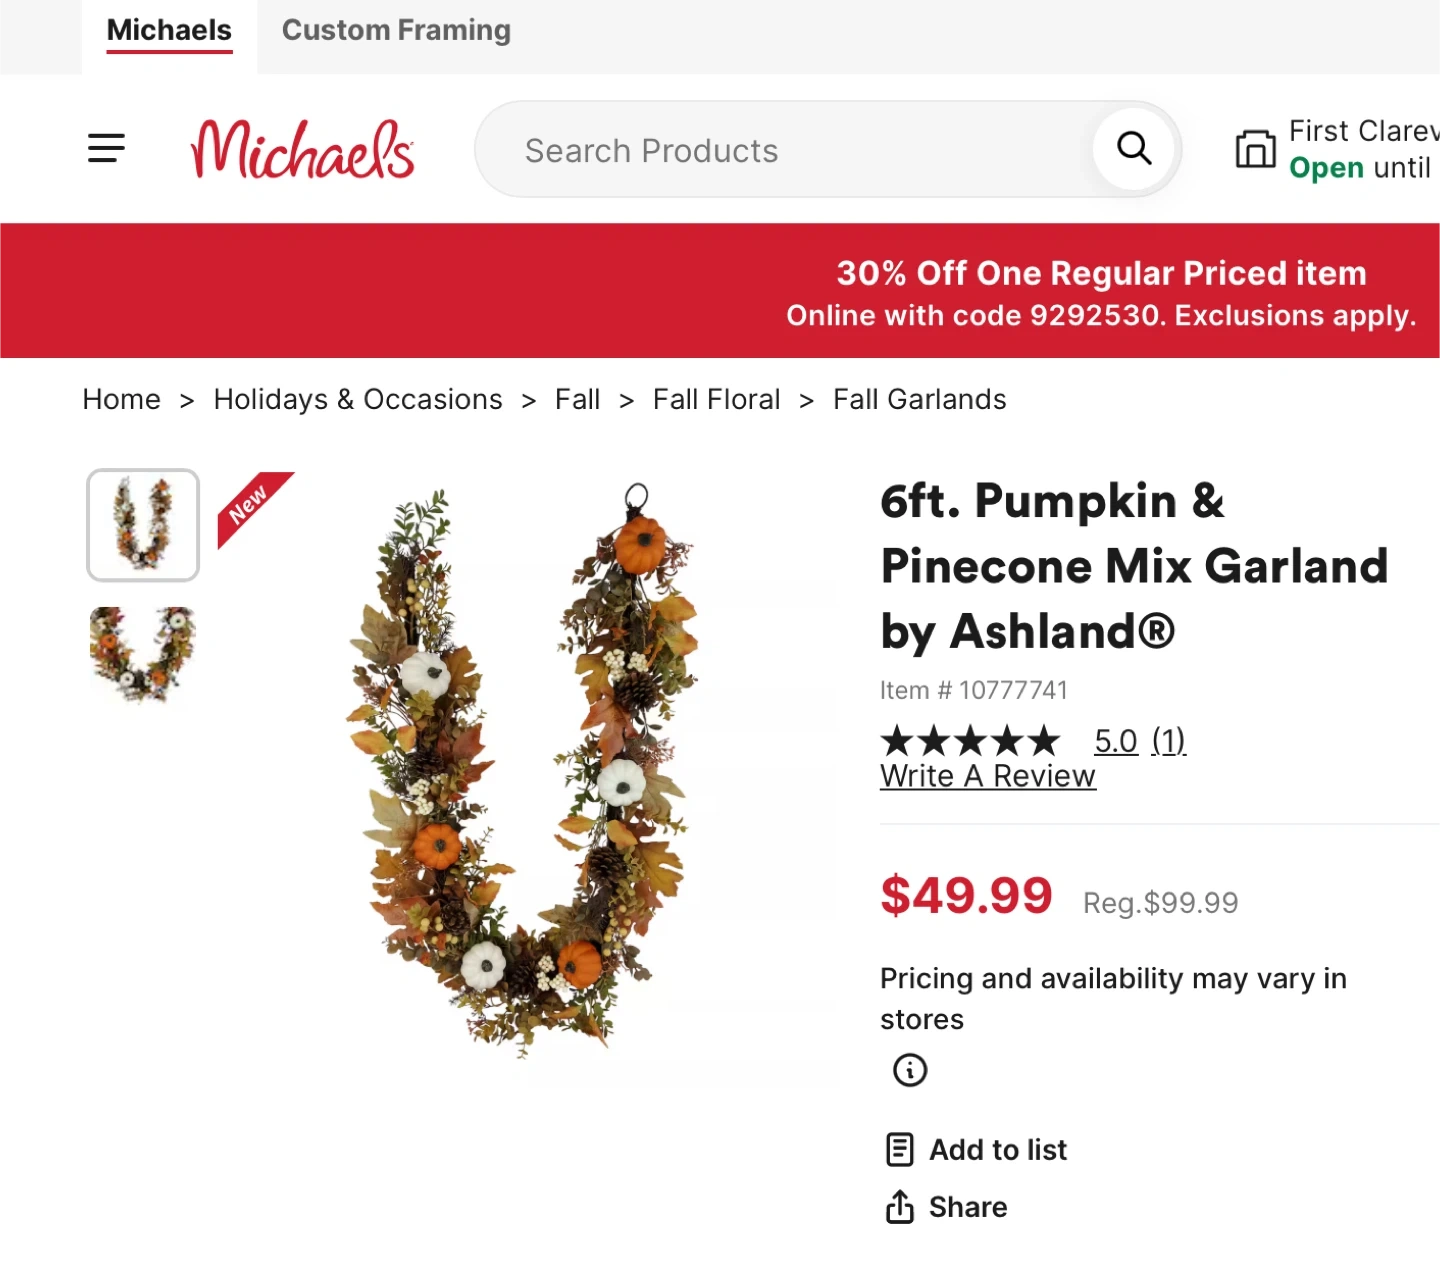The image size is (1440, 1273).
Task: Select the second garland thumbnail
Action: coord(143,653)
